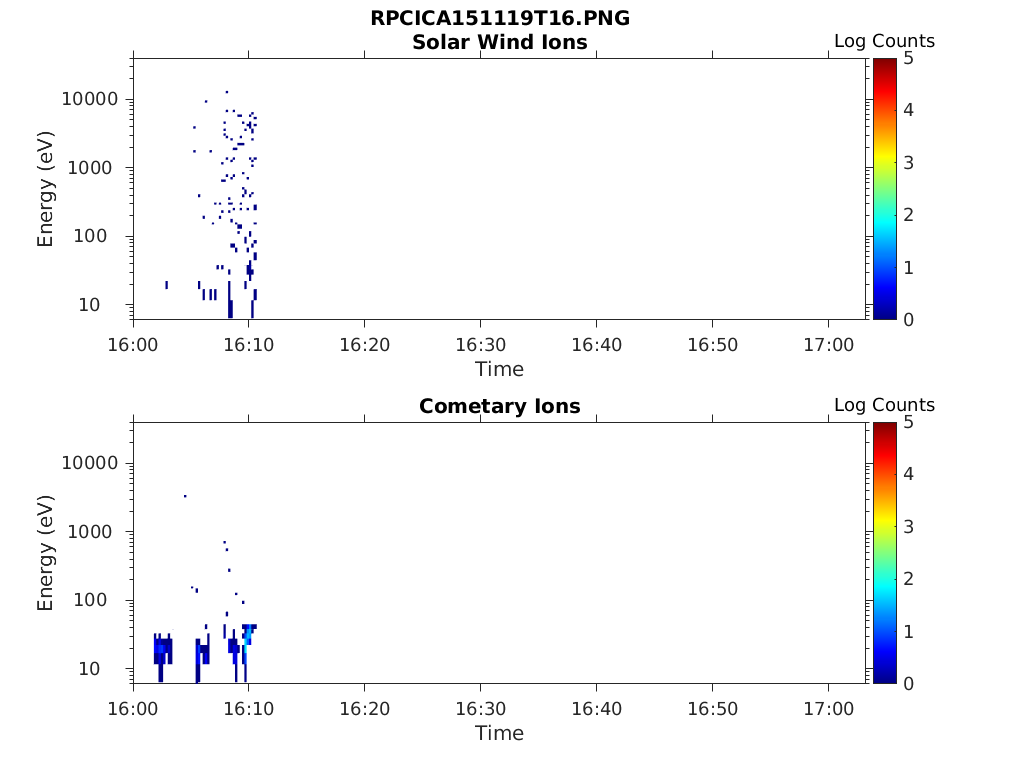Image resolution: width=1024 pixels, height=768 pixels.
Task: Select the Cometary Ions plot title
Action: [500, 406]
